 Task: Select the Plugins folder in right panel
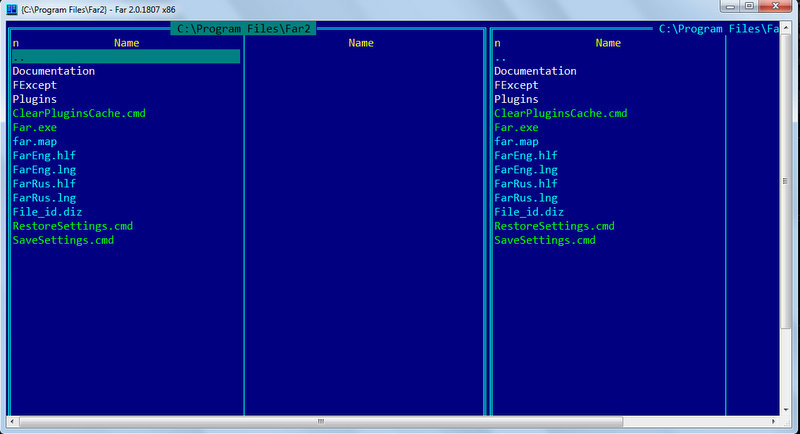point(516,99)
